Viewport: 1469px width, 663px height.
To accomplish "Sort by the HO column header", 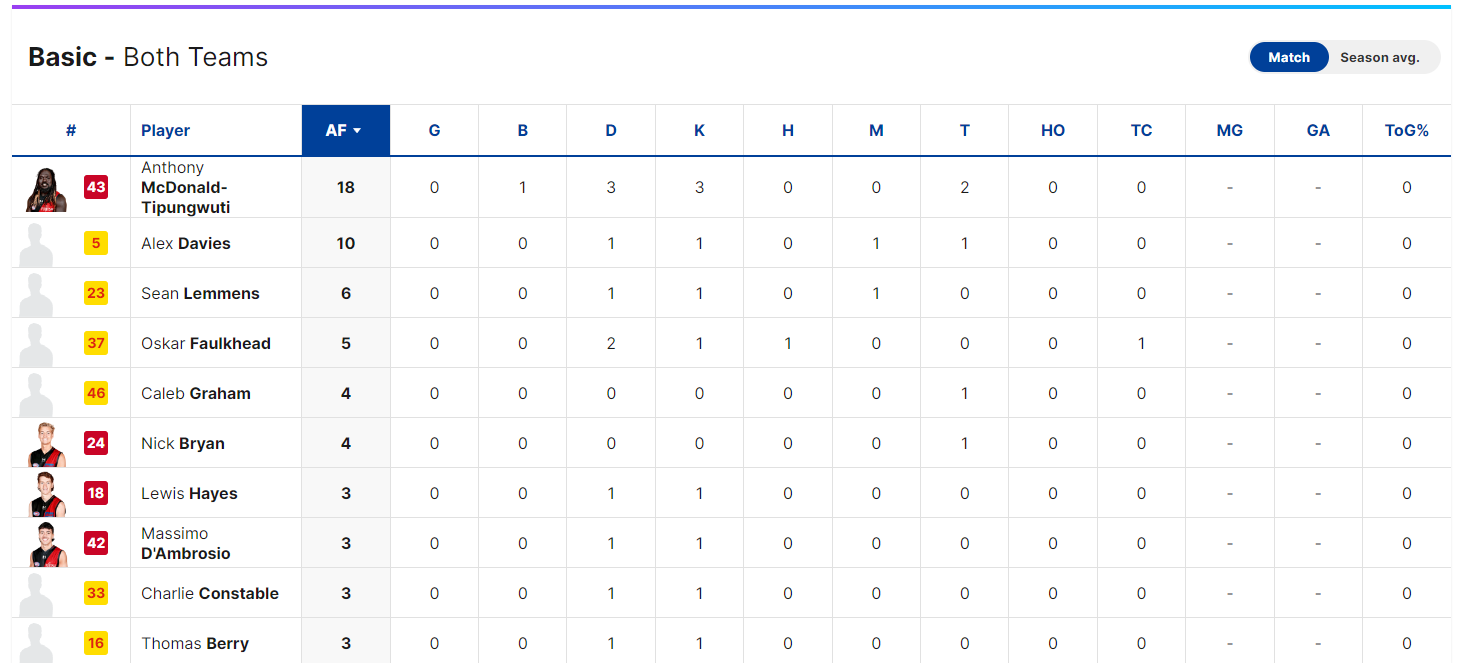I will (x=1053, y=130).
